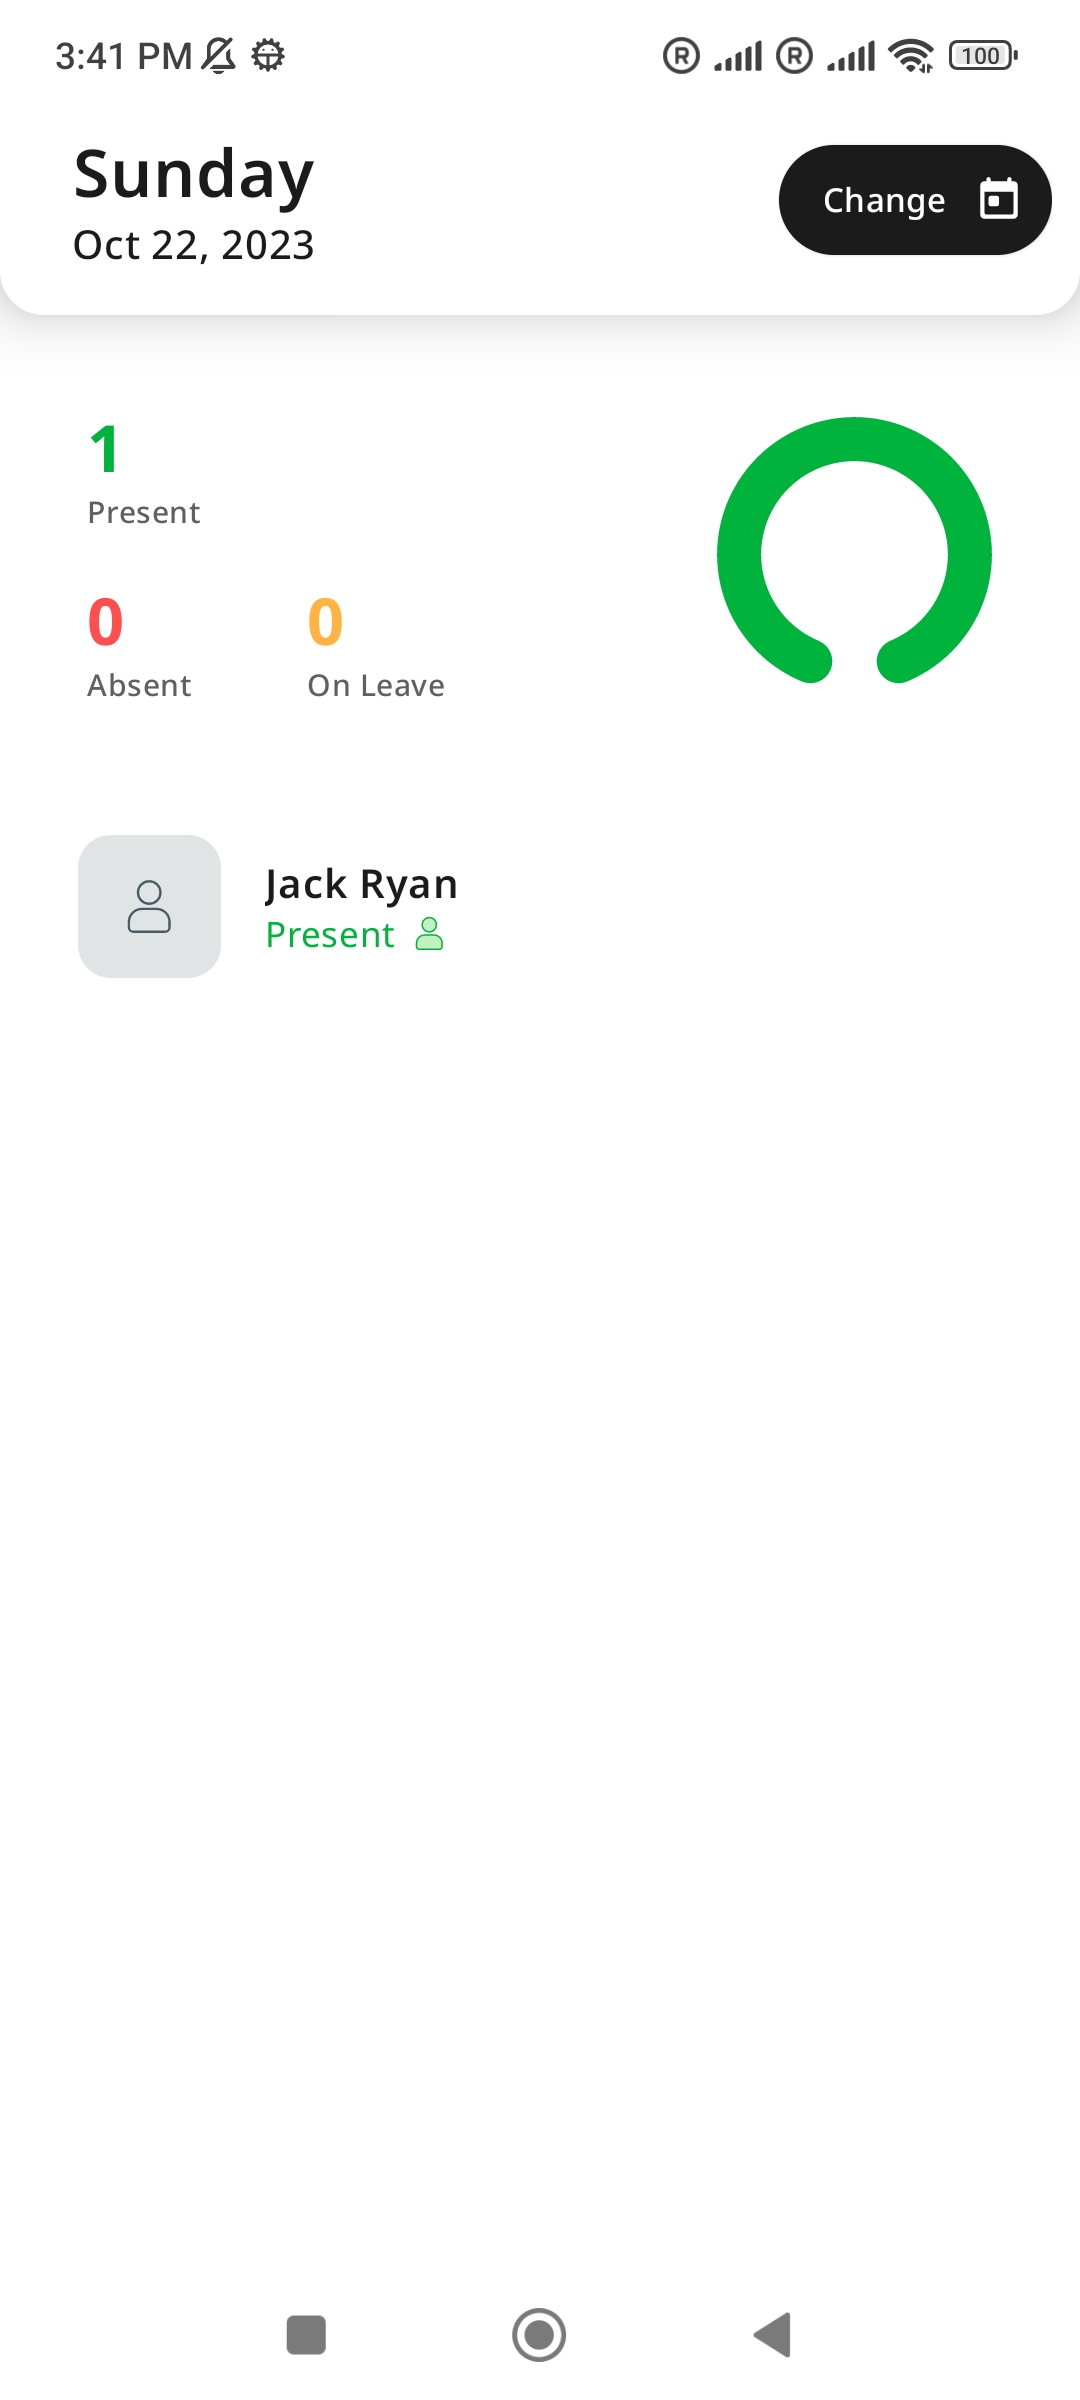The height and width of the screenshot is (2400, 1080).
Task: Tap the Change date button
Action: click(x=915, y=200)
